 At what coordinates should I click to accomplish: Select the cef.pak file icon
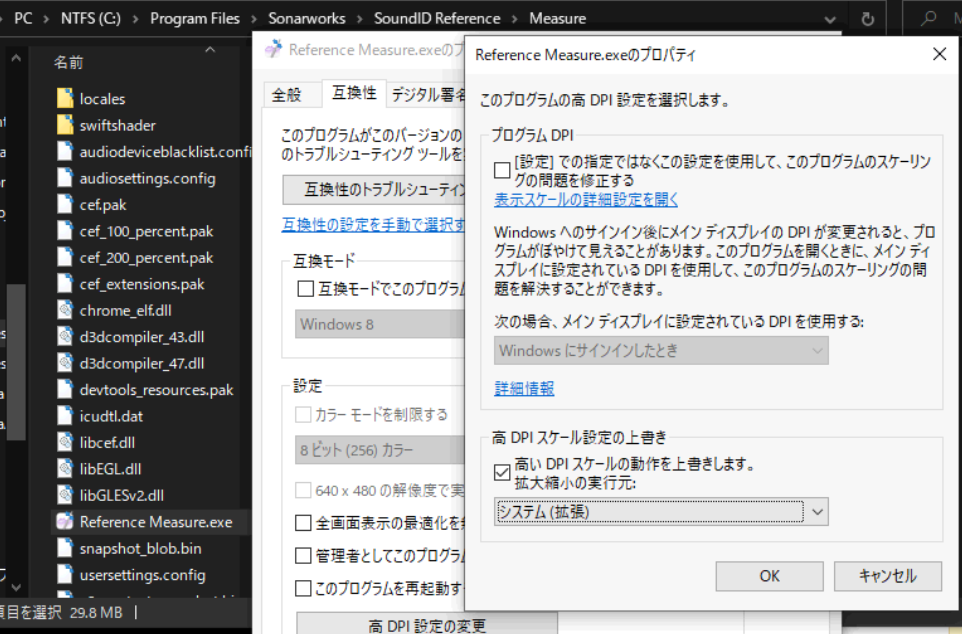(x=65, y=204)
